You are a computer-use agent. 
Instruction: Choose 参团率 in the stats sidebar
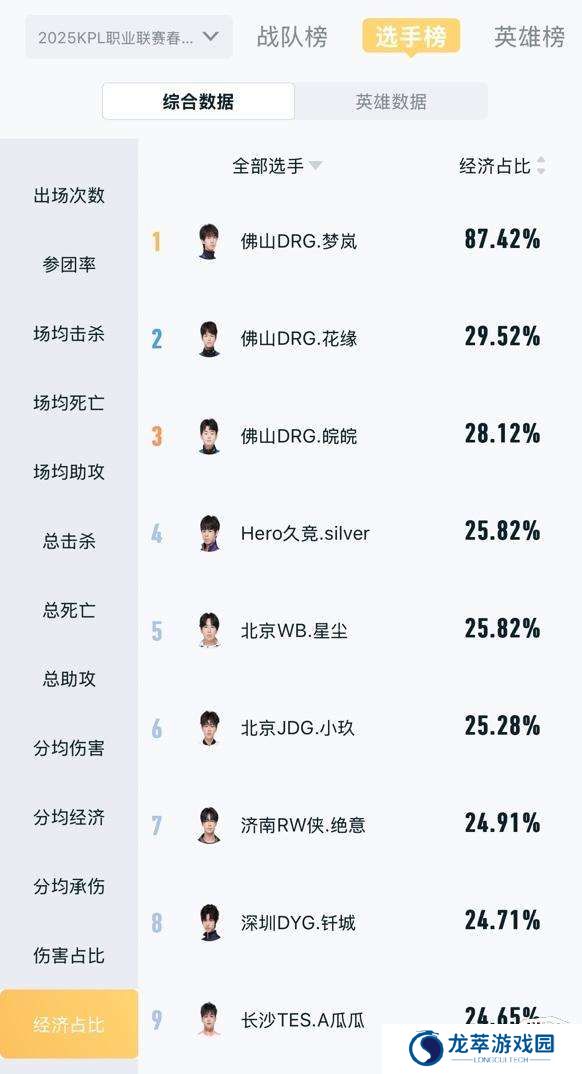69,265
